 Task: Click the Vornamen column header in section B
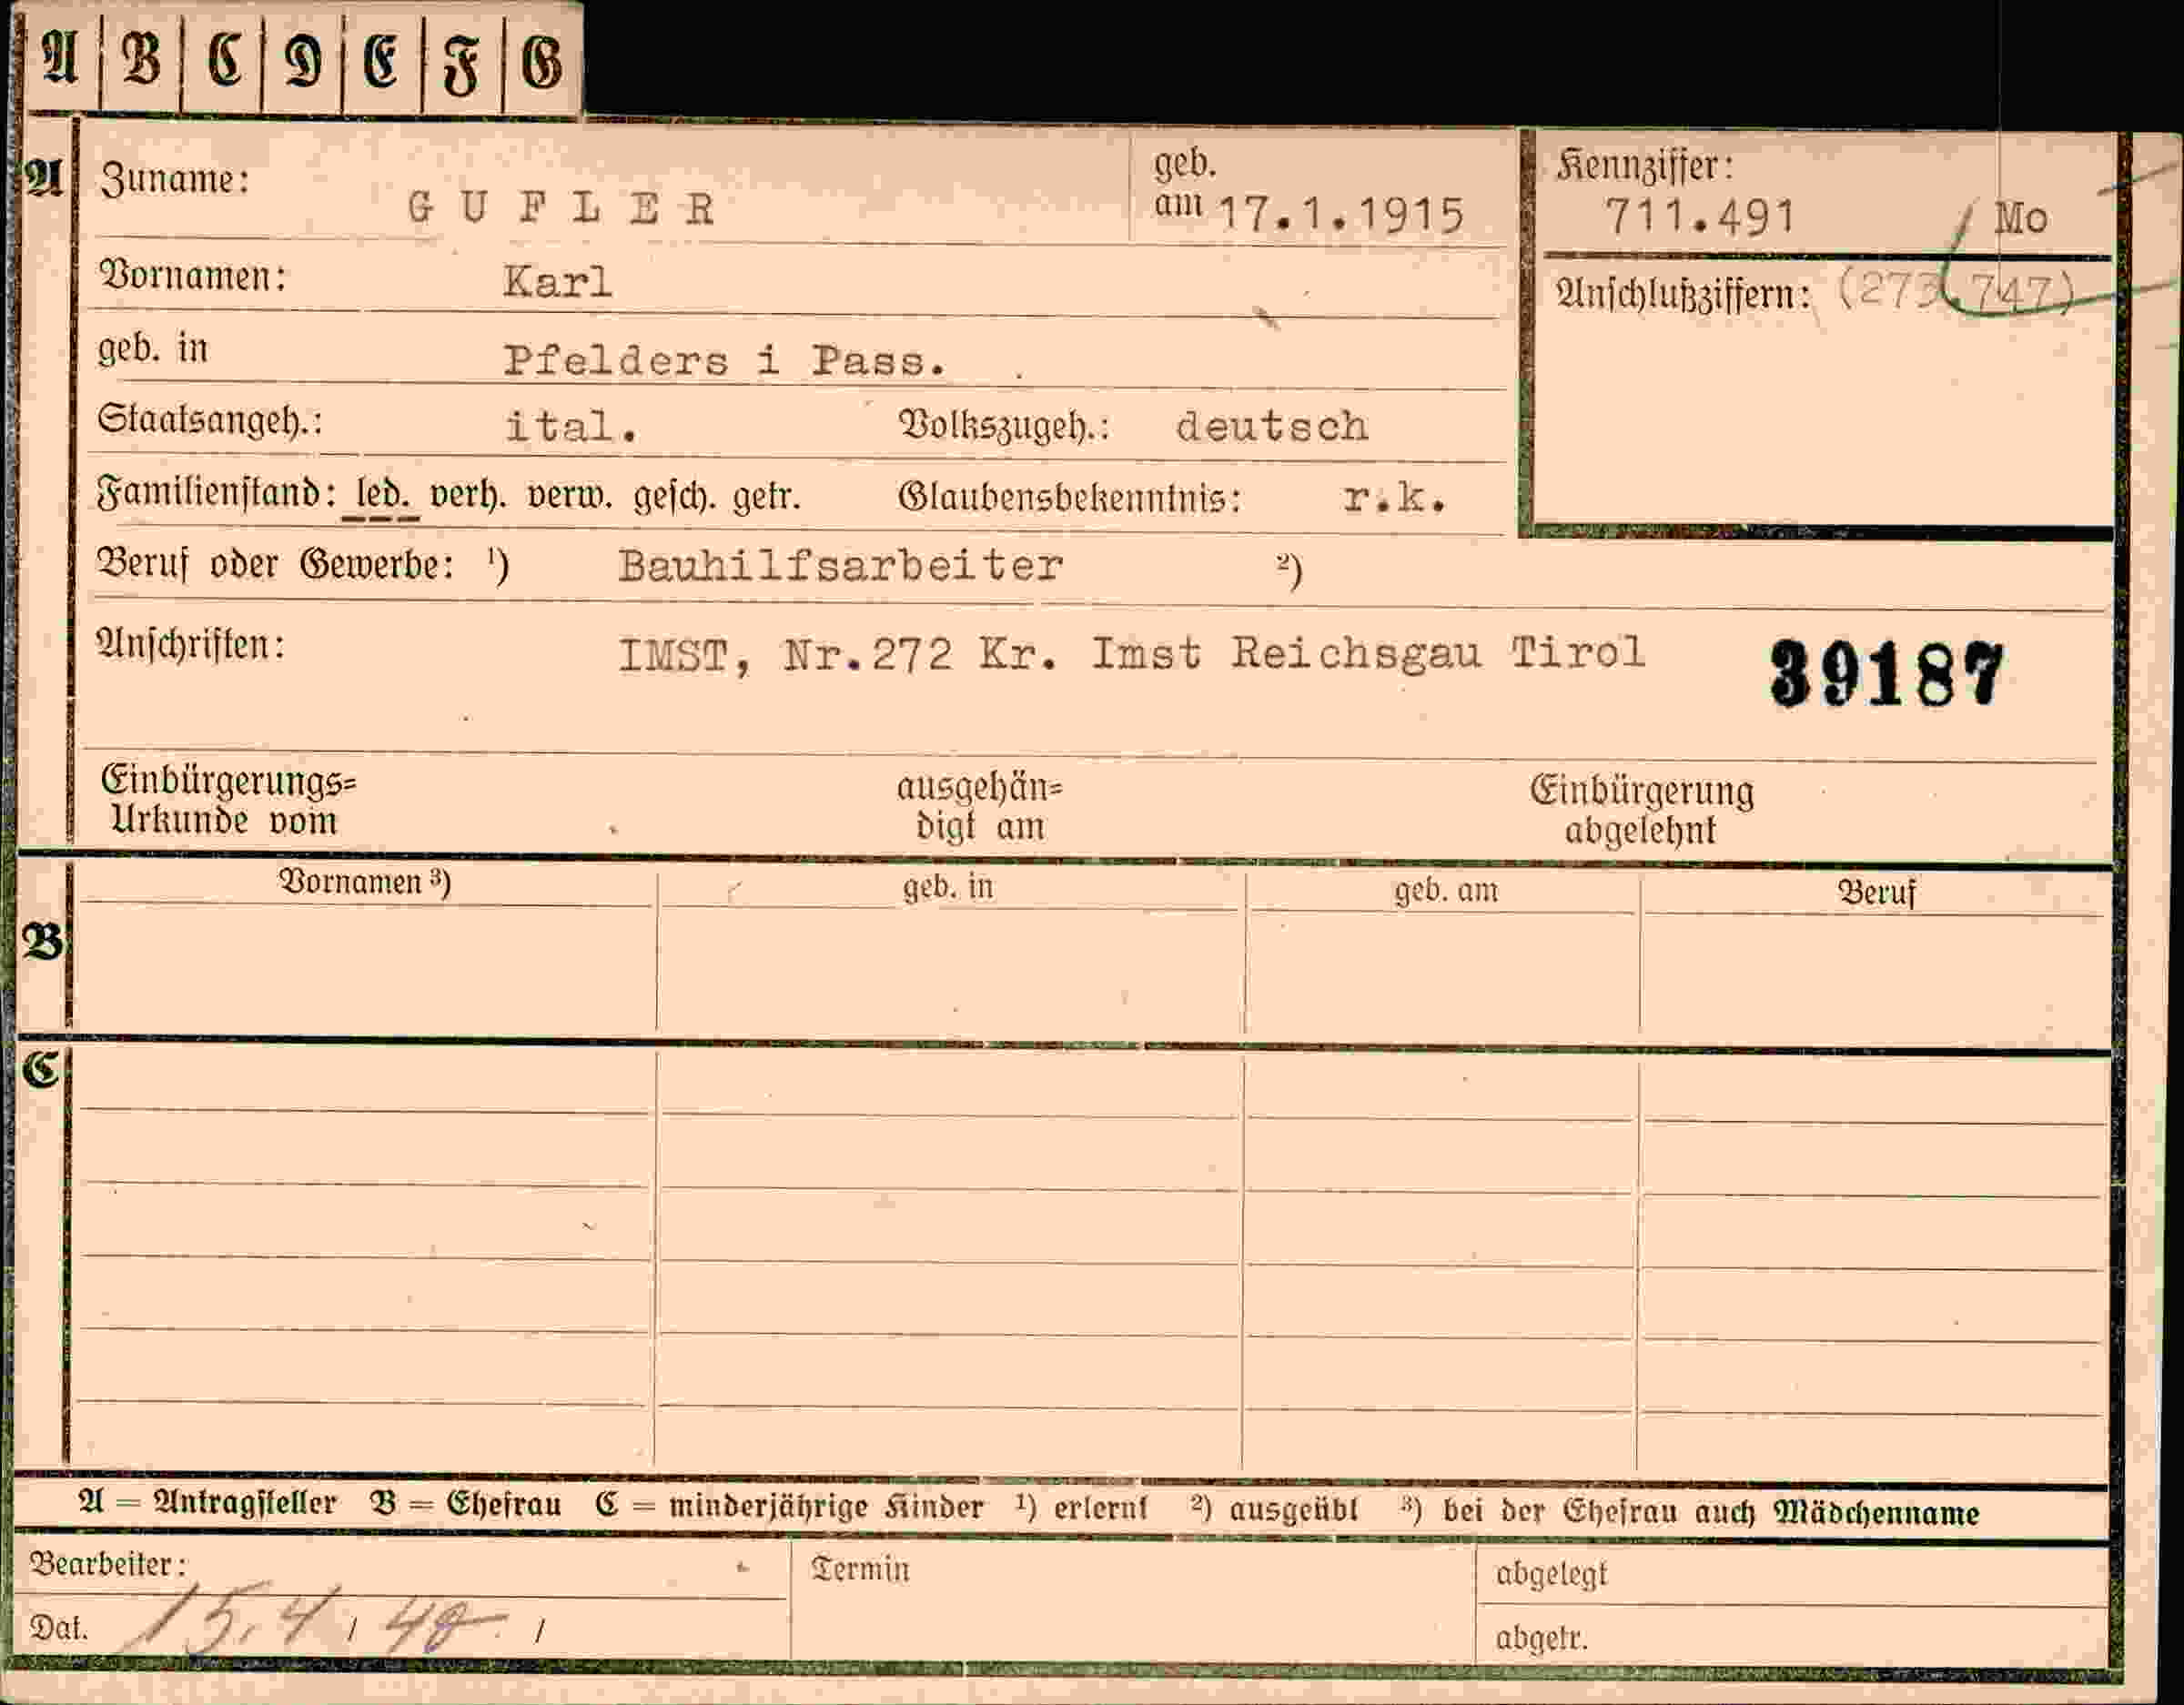[x=364, y=882]
